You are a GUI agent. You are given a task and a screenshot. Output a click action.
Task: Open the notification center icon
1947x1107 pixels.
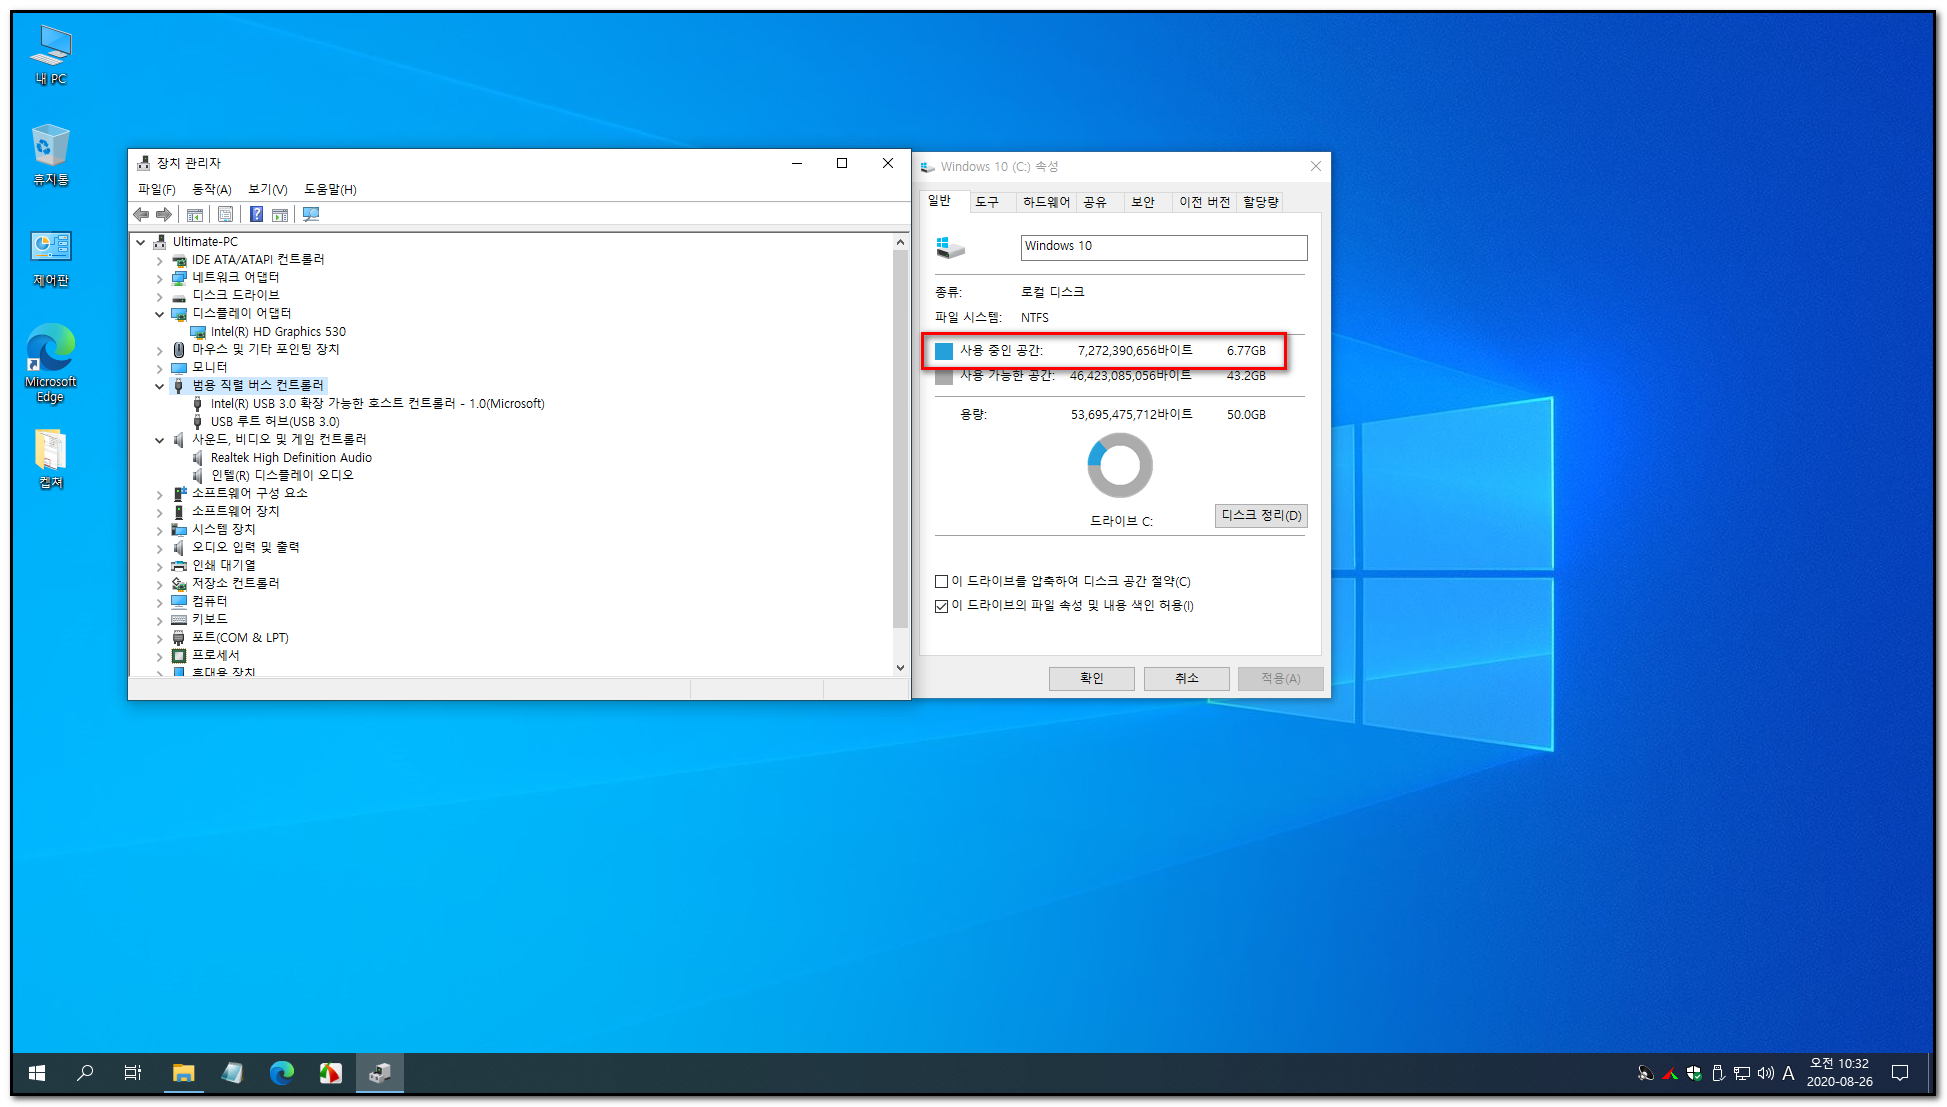click(x=1900, y=1073)
